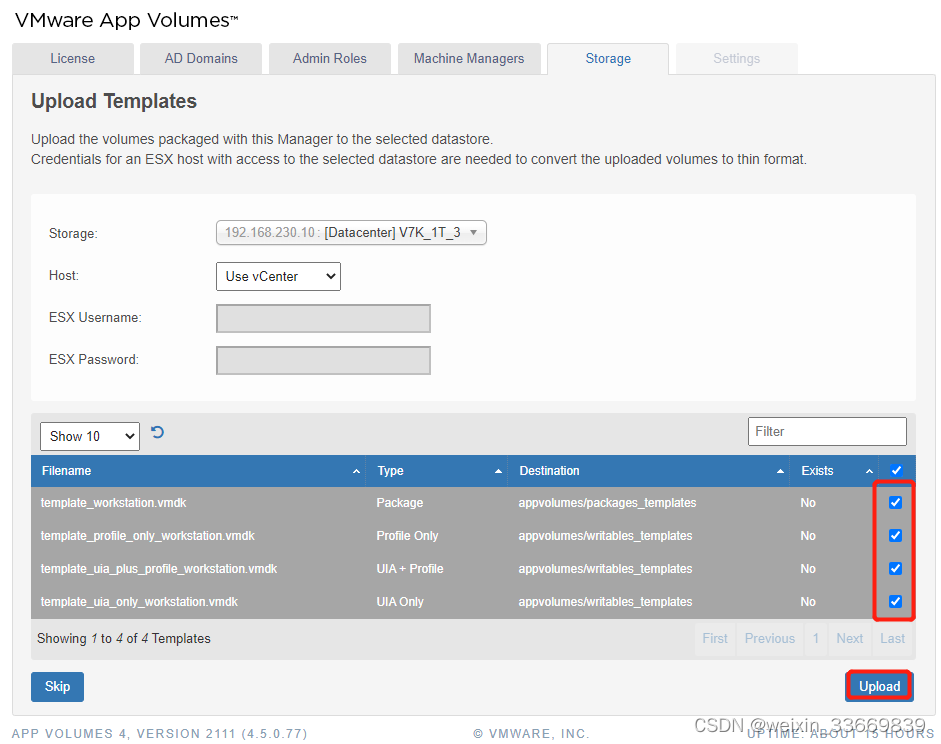Uncheck template_profile_only_workstation.vmdk checkbox
Viewport: 941px width, 744px height.
(895, 535)
